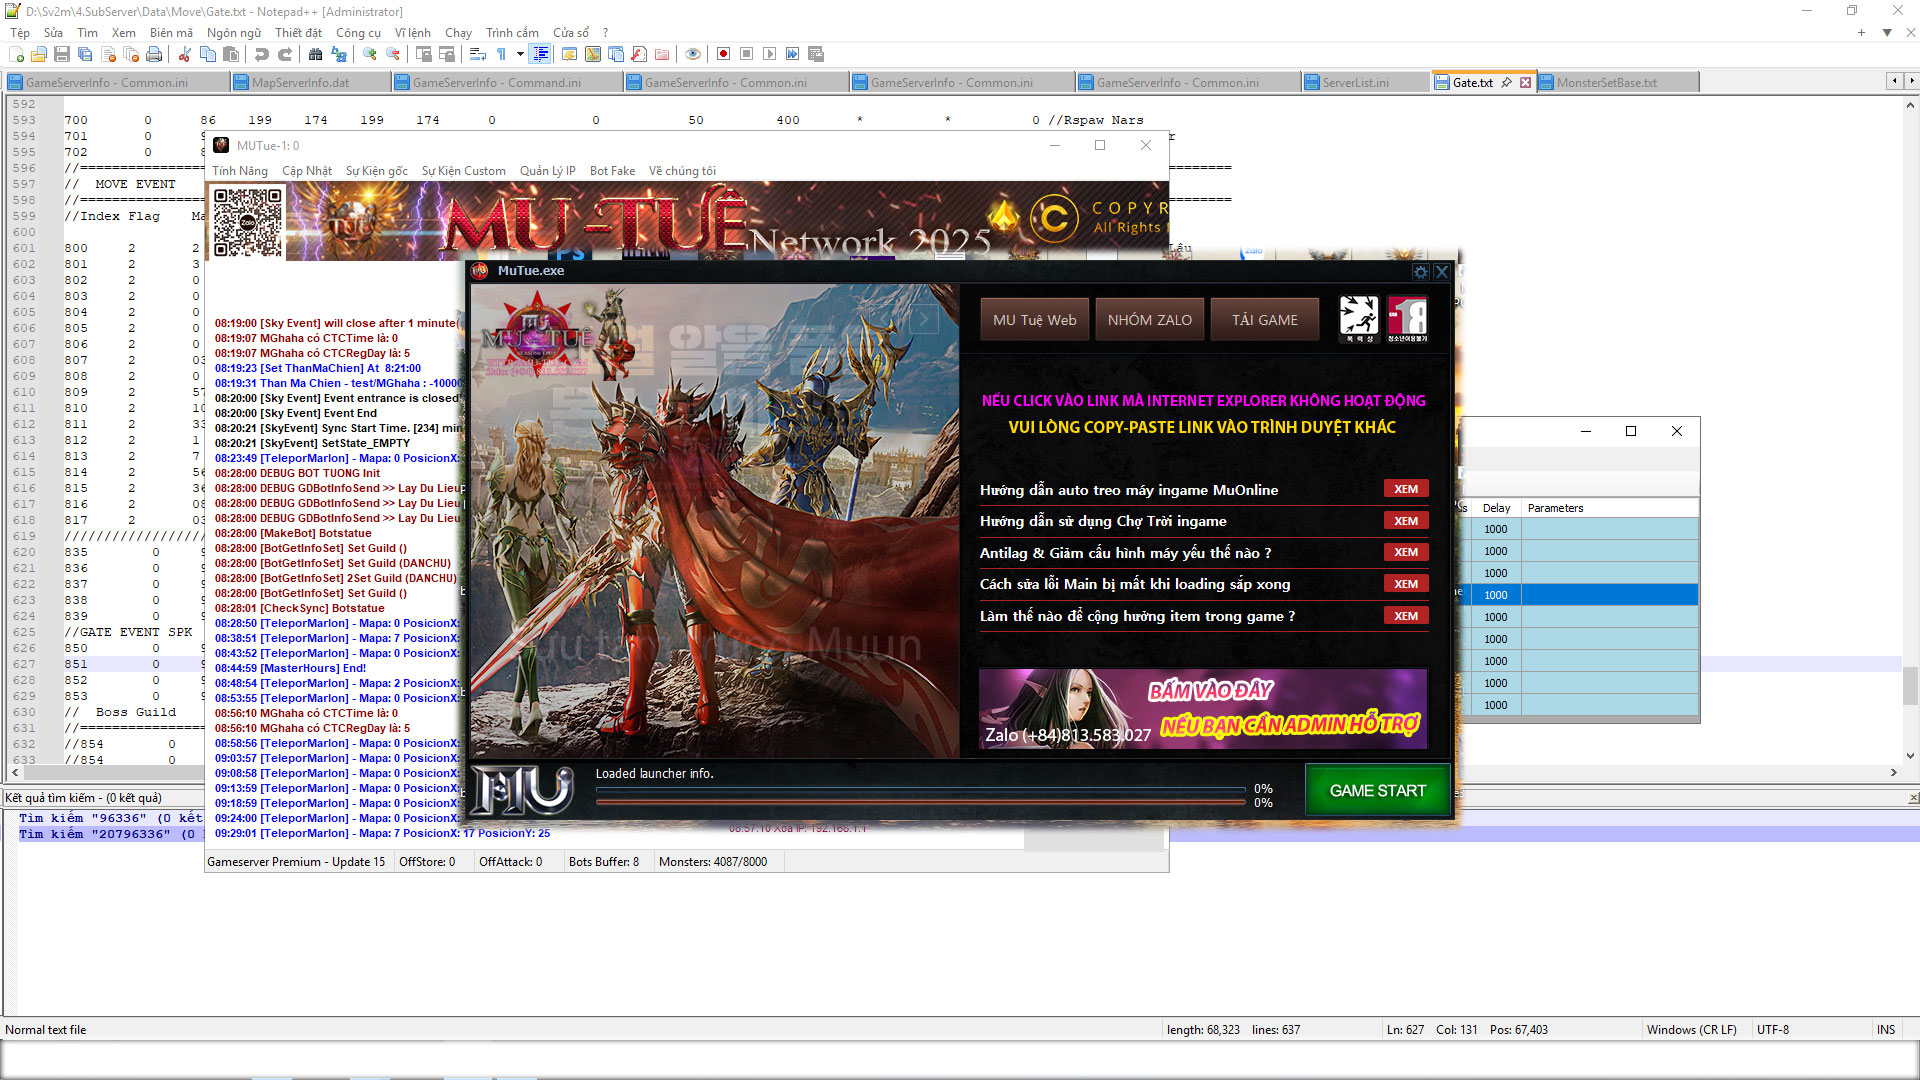
Task: Click the Folder as Workspace icon
Action: pyautogui.click(x=662, y=54)
